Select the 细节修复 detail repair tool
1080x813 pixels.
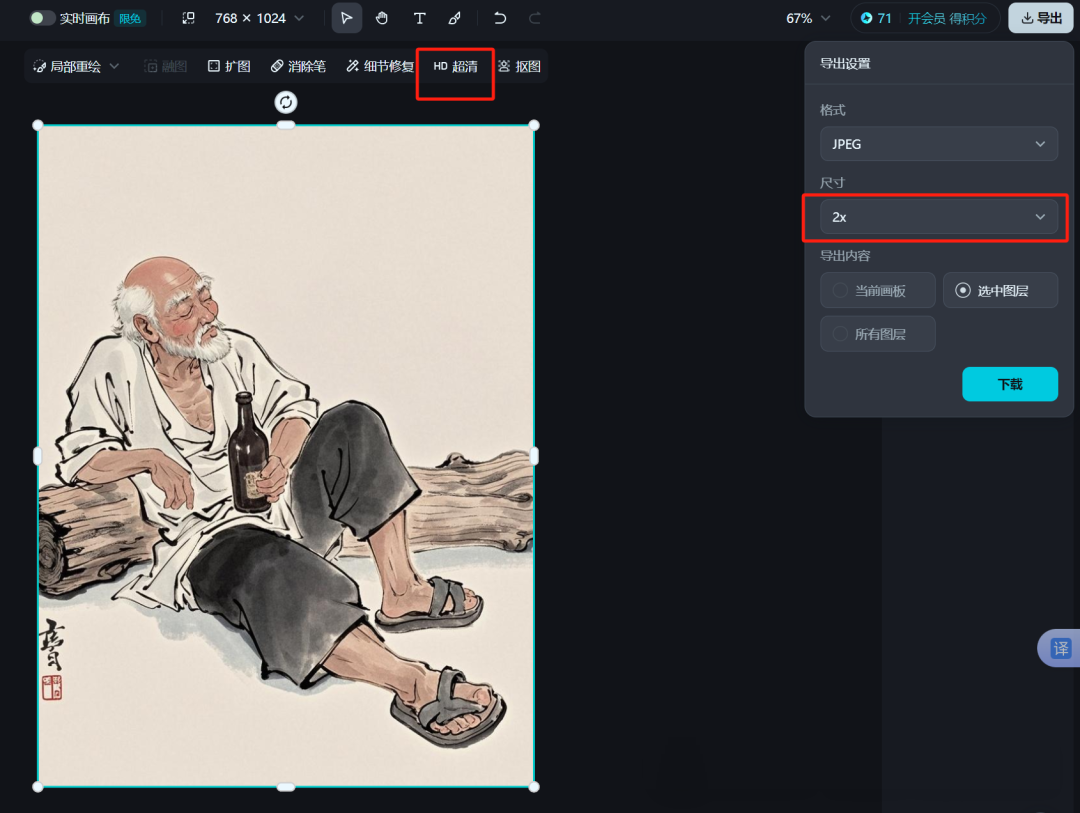(x=380, y=66)
